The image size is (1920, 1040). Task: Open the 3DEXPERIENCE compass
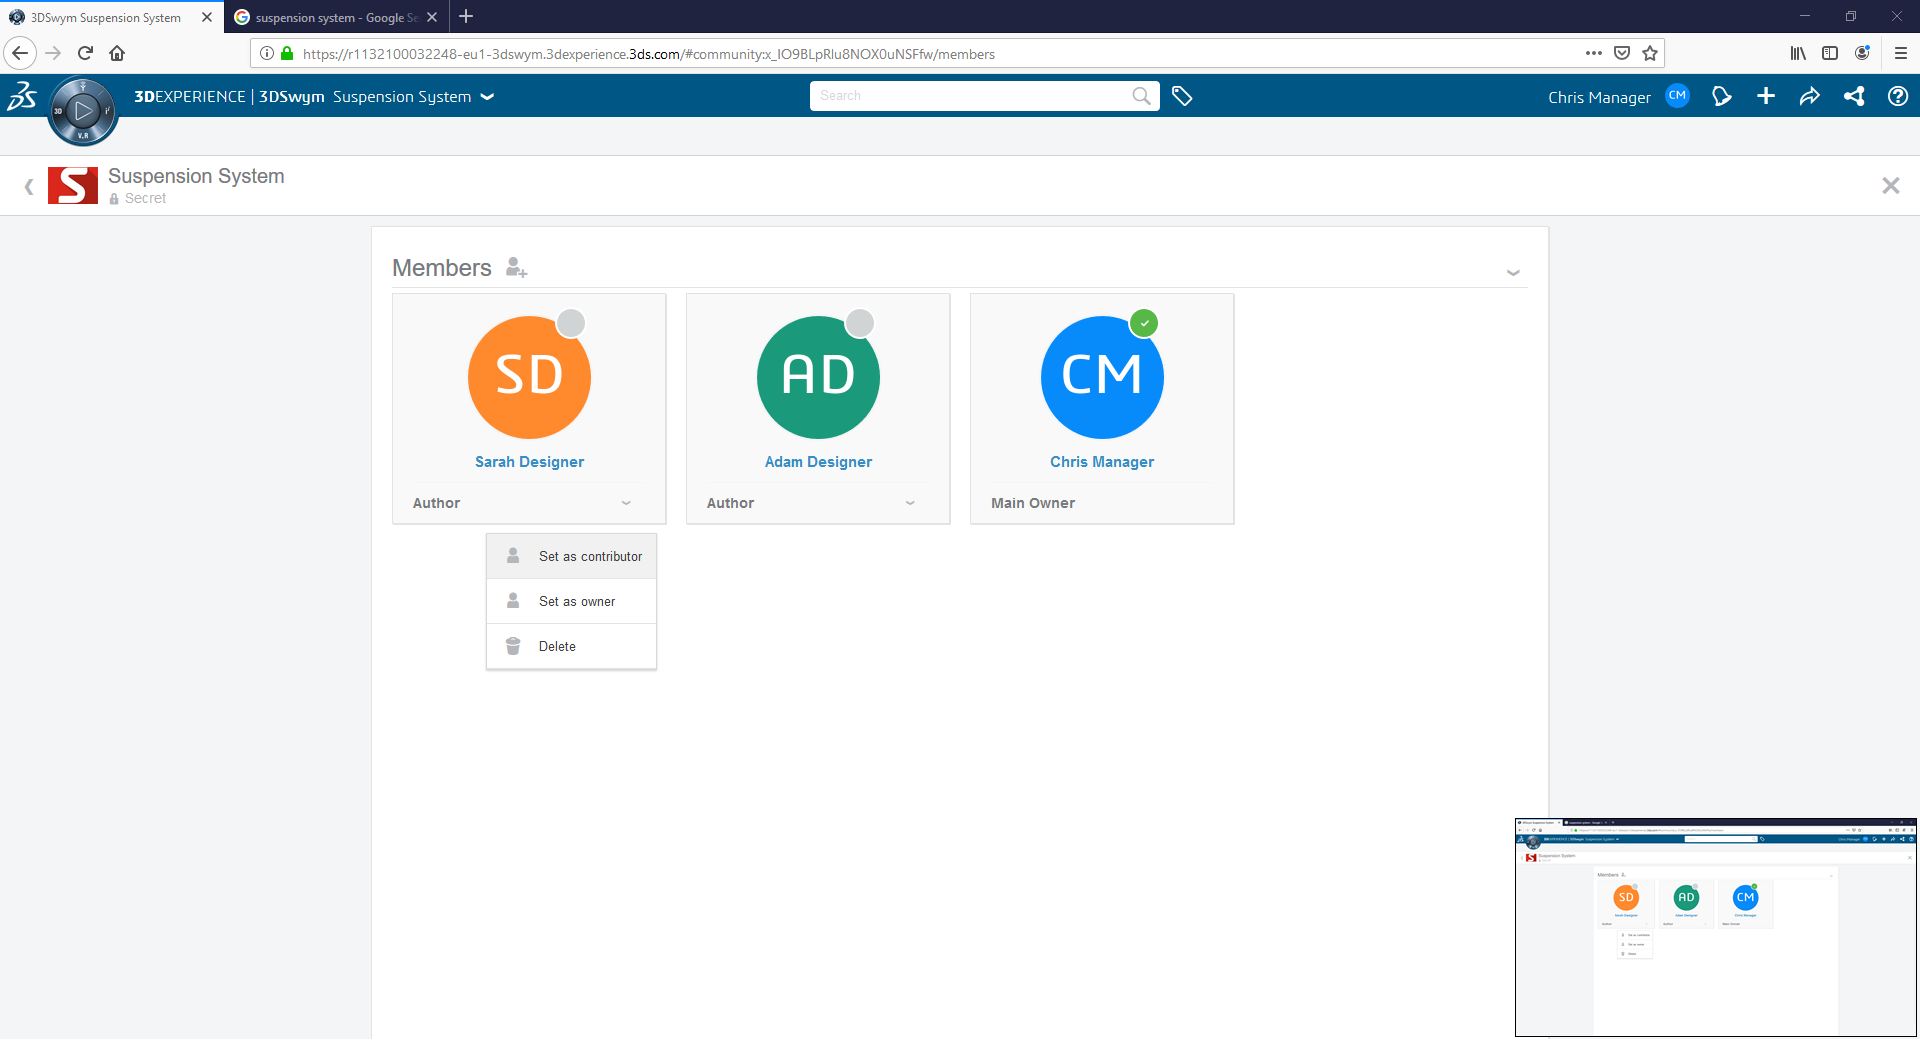click(83, 111)
